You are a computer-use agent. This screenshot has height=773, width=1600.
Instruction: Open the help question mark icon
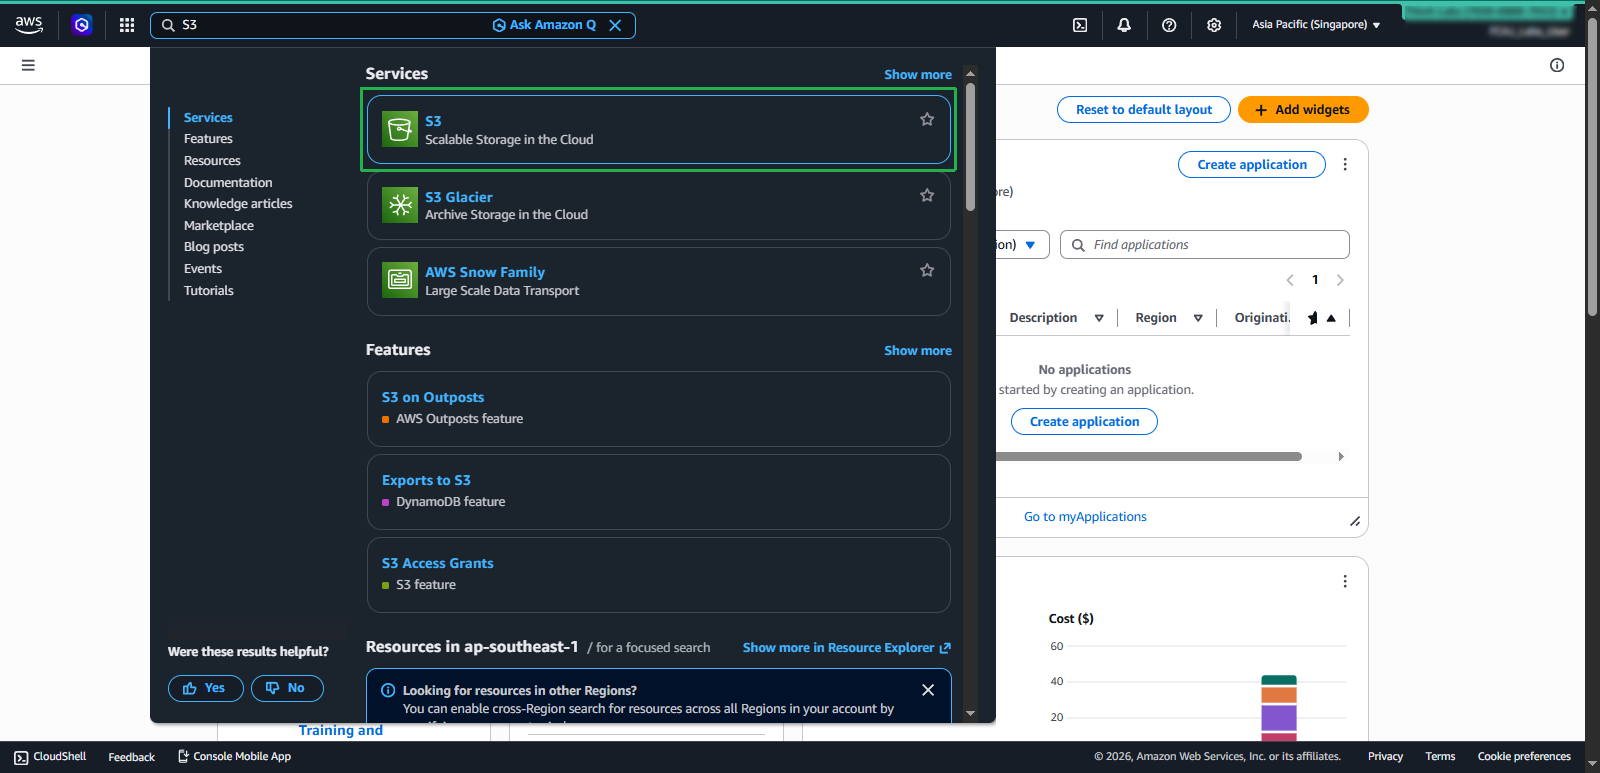point(1169,25)
